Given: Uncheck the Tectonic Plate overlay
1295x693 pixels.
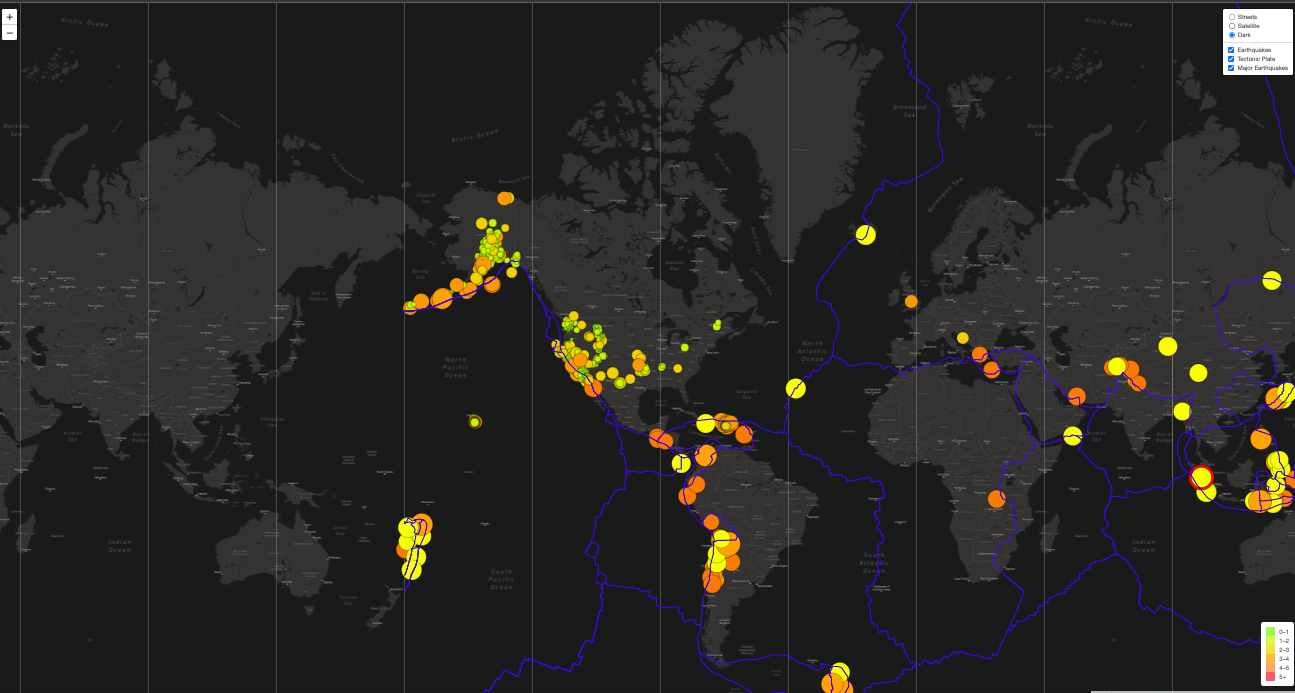Looking at the screenshot, I should (x=1232, y=59).
